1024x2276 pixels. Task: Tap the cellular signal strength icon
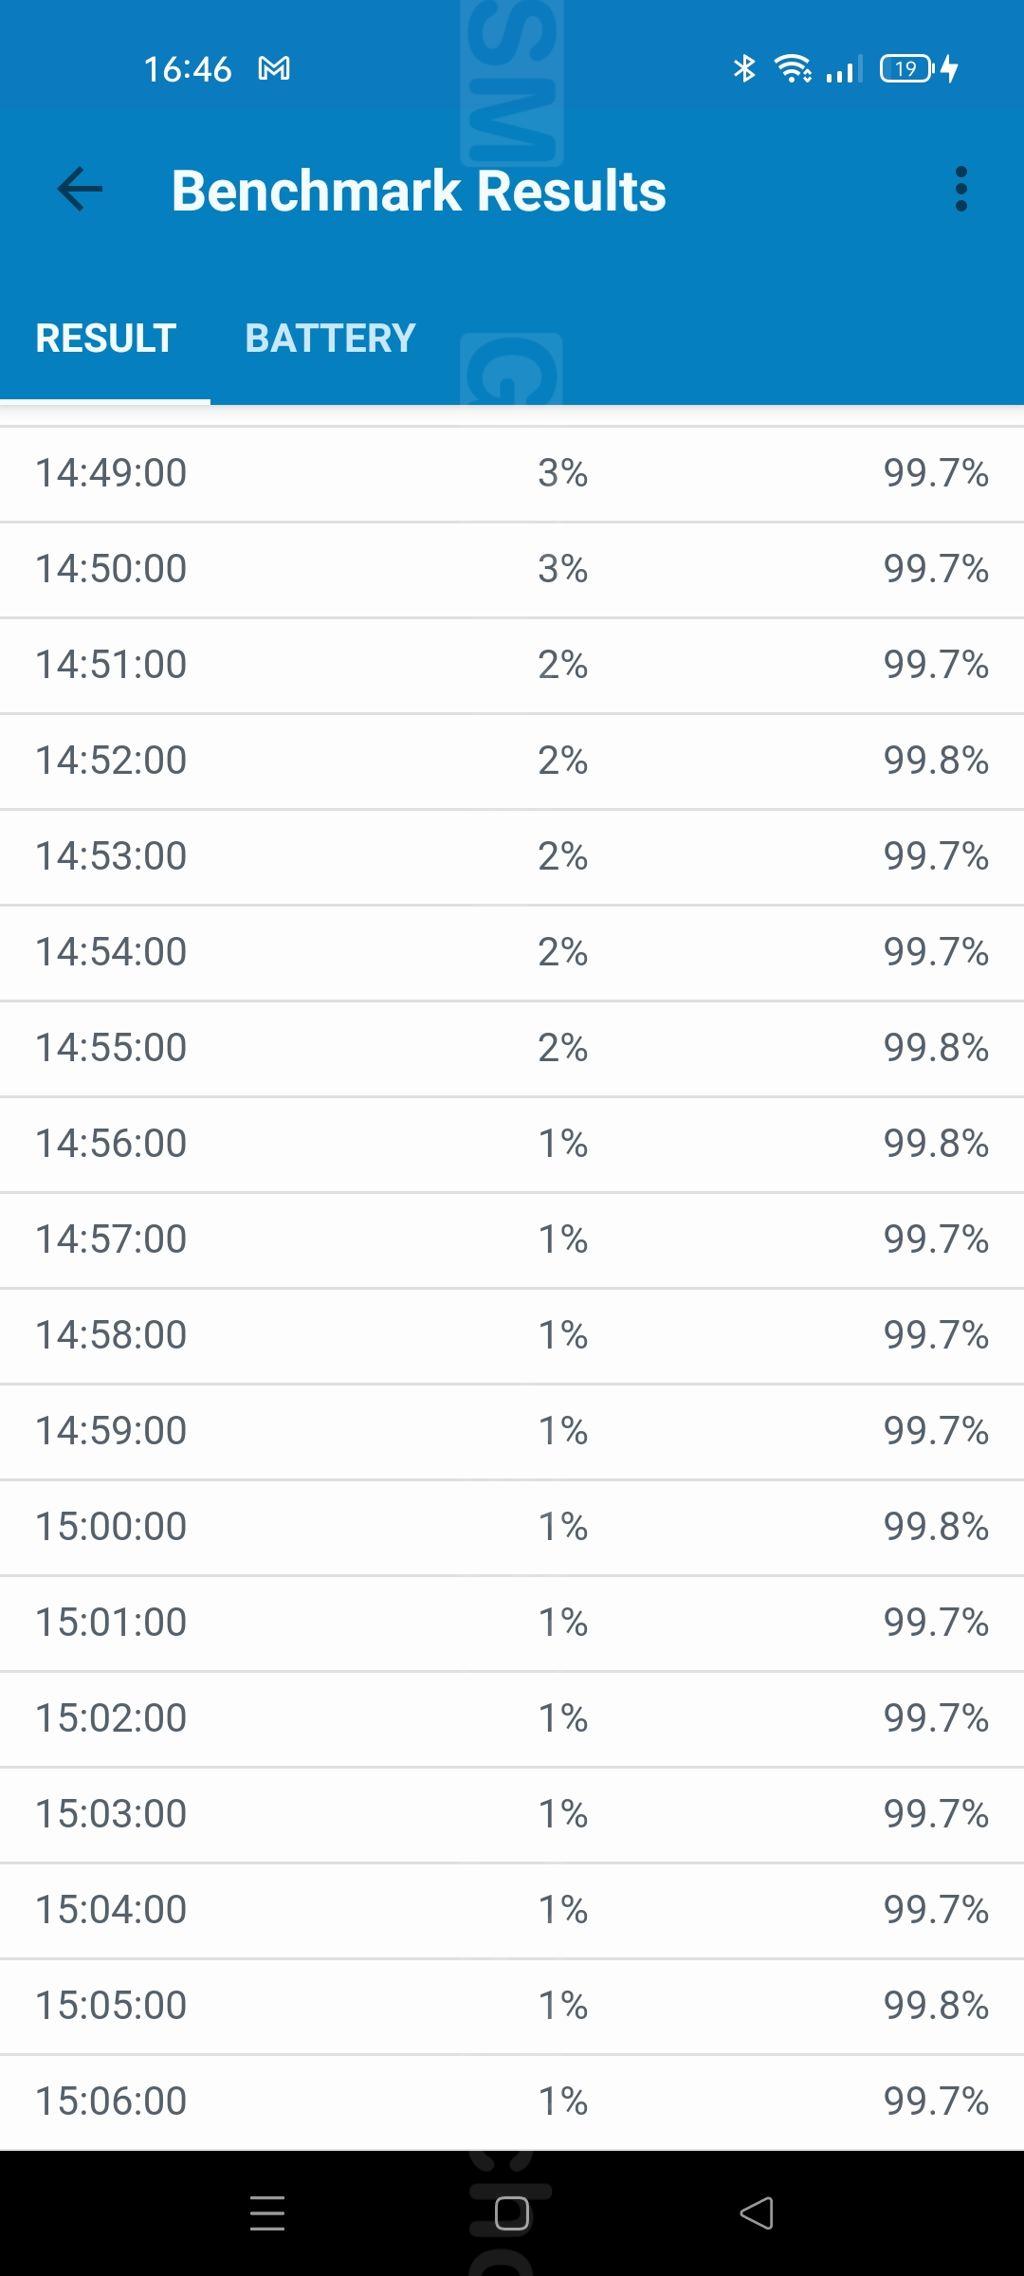[x=844, y=70]
